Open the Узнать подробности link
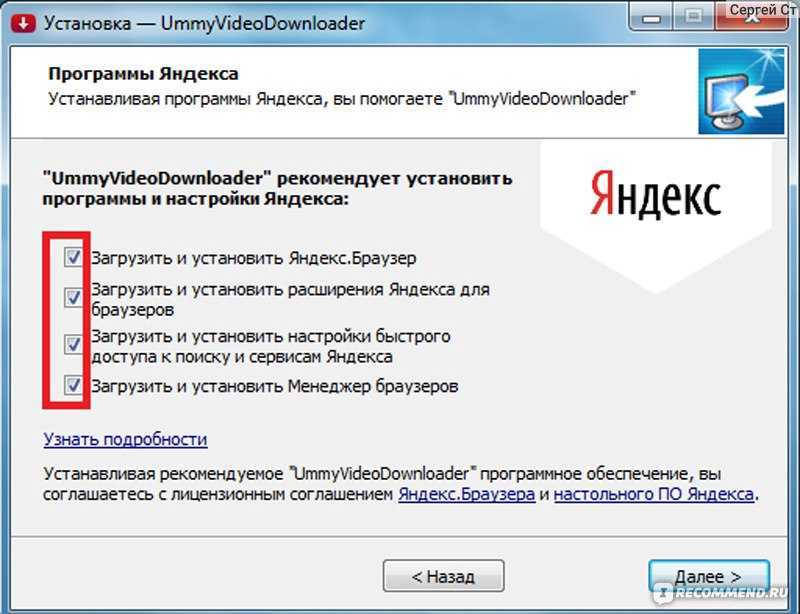800x614 pixels. point(125,439)
